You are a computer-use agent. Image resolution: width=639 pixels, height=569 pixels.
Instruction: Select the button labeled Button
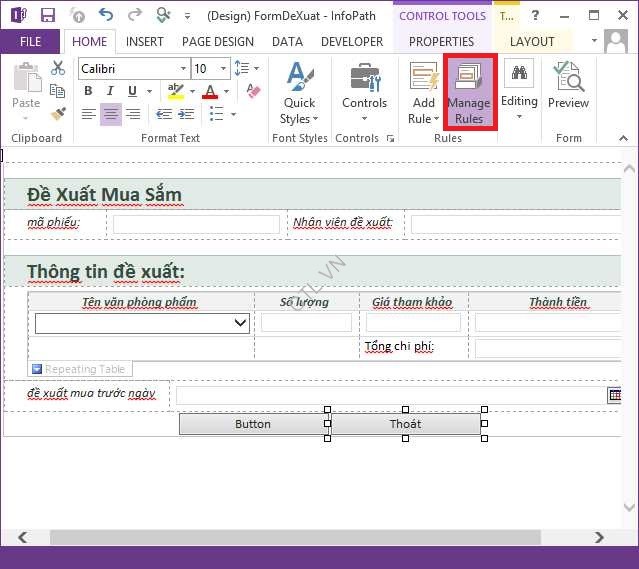tap(252, 424)
